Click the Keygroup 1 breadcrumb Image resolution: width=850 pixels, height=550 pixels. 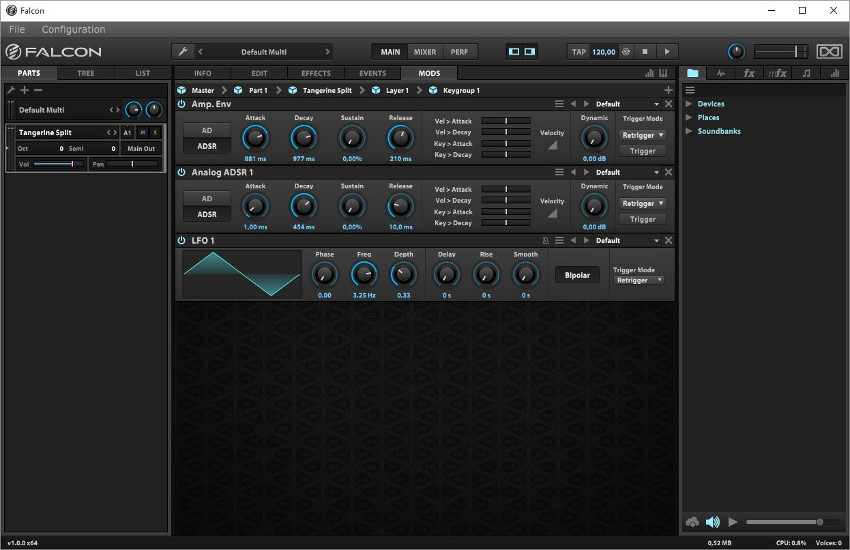(461, 90)
